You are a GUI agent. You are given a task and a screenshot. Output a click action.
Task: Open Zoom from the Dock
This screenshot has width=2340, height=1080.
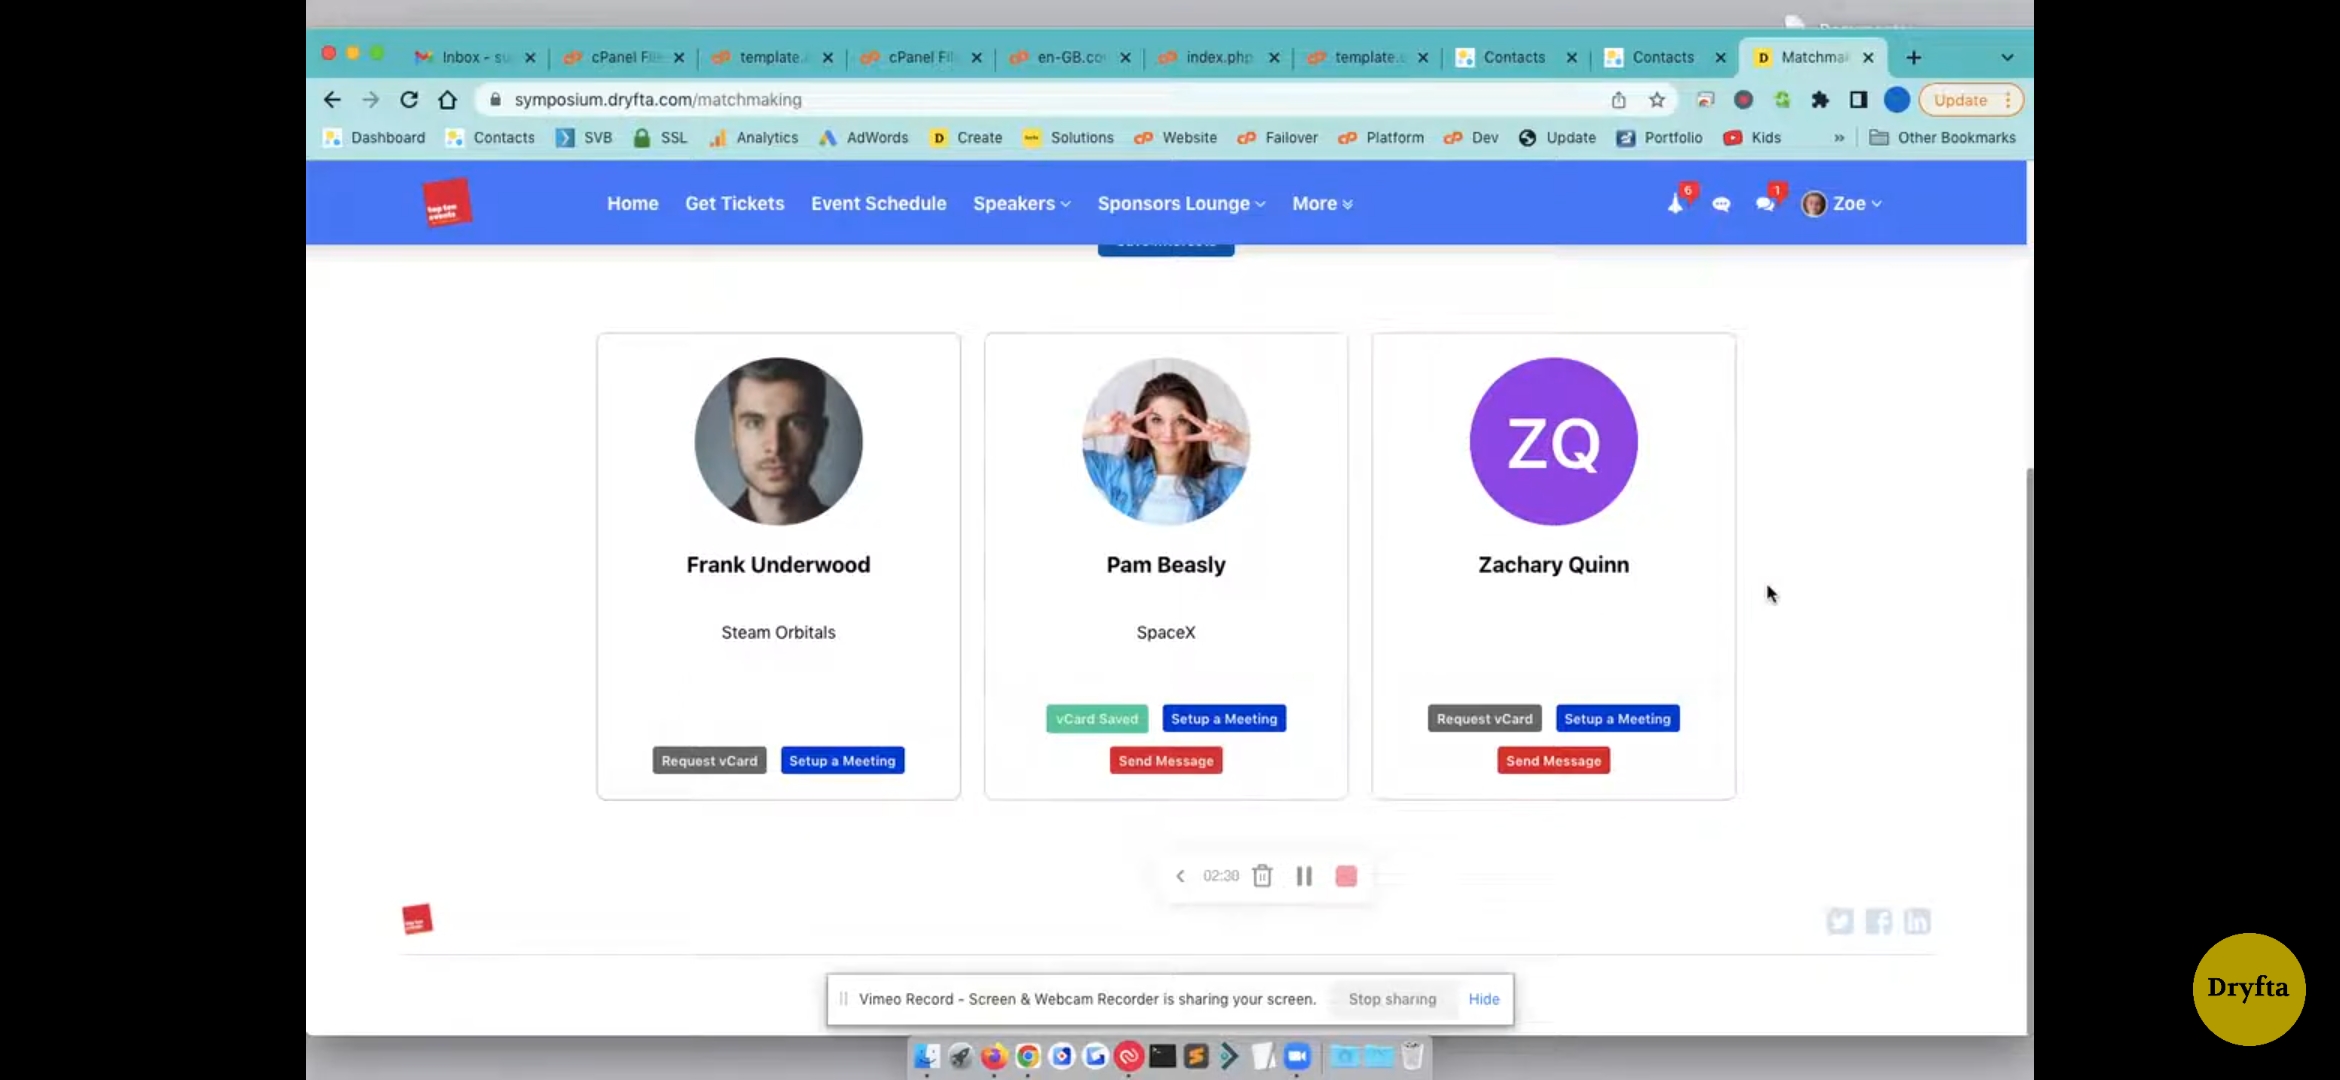[x=1296, y=1056]
